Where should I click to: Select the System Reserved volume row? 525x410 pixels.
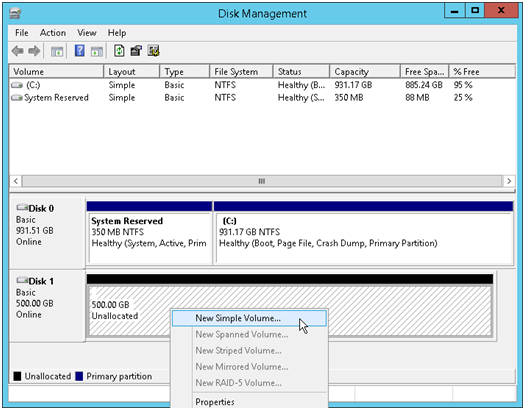click(262, 98)
